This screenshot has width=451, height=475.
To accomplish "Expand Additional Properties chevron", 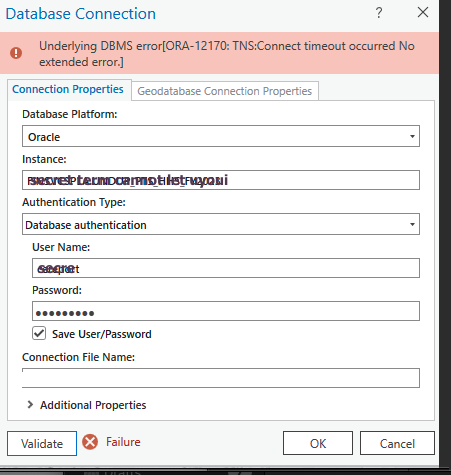I will click(30, 405).
